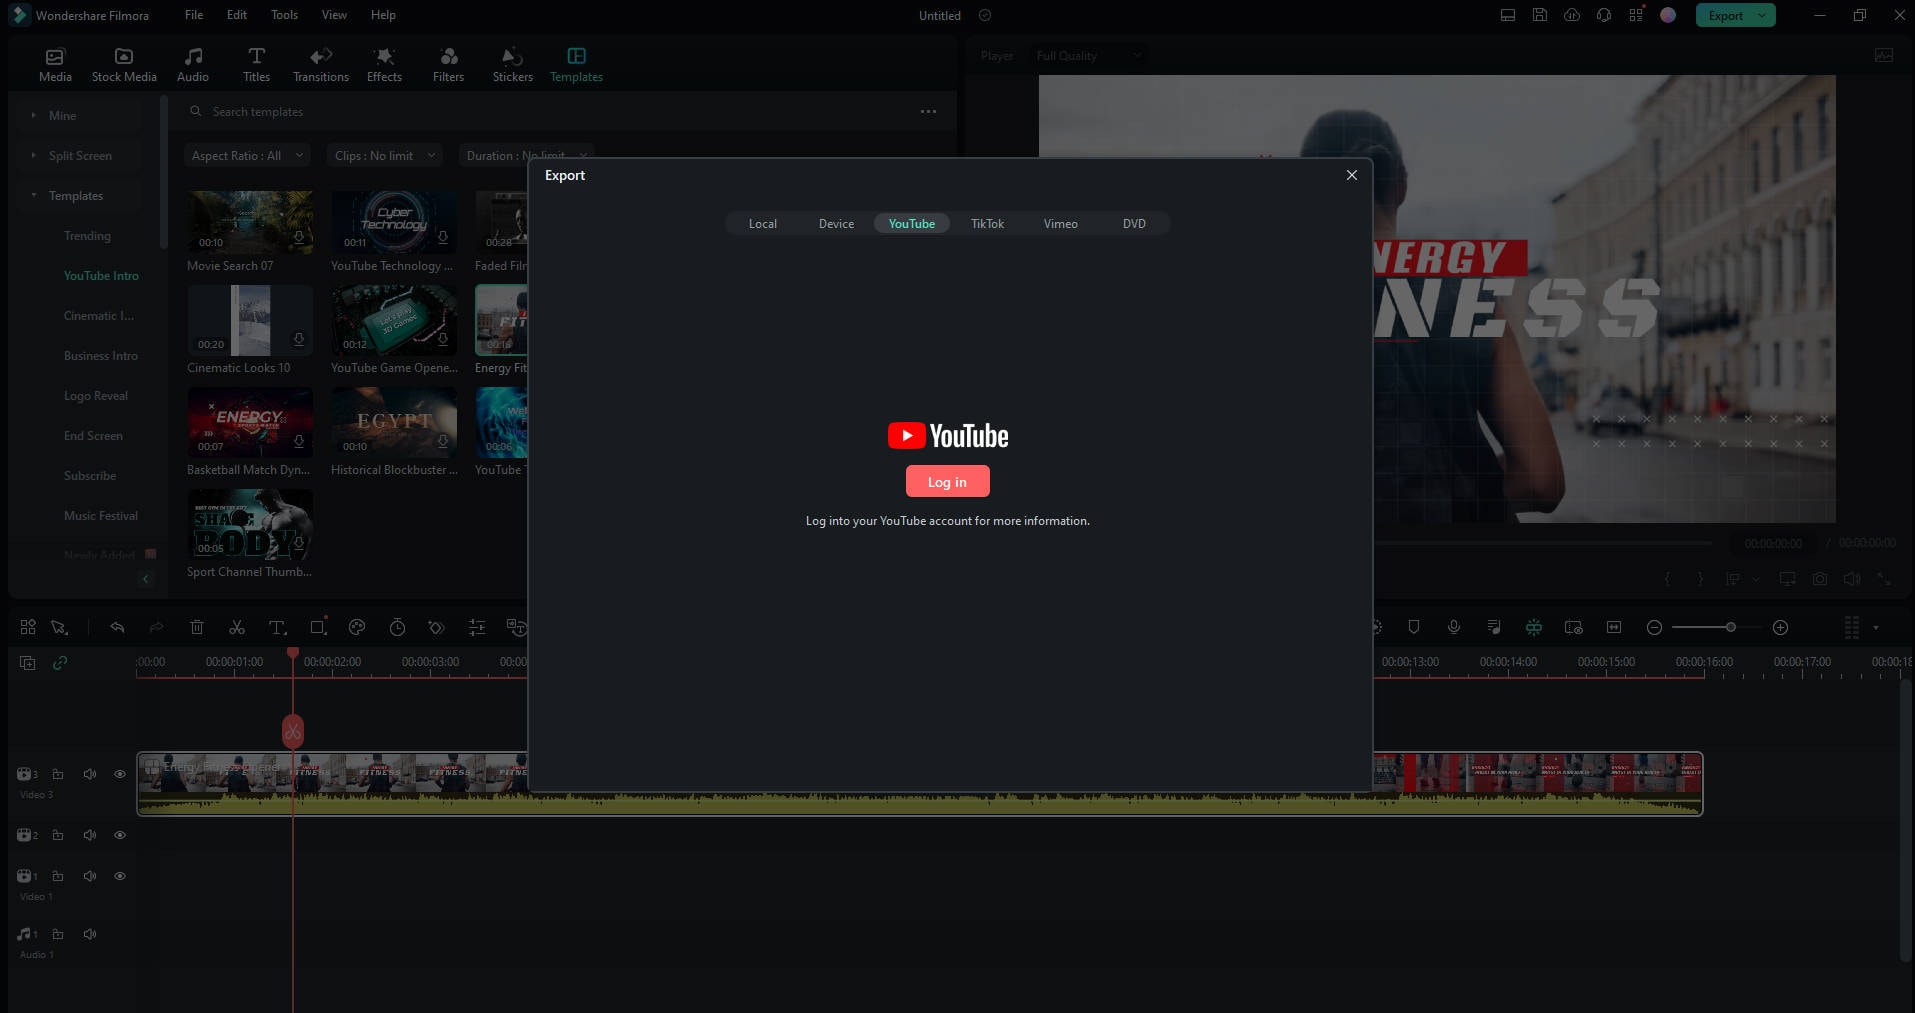
Task: Open the Speed stopwatch tool
Action: [397, 627]
